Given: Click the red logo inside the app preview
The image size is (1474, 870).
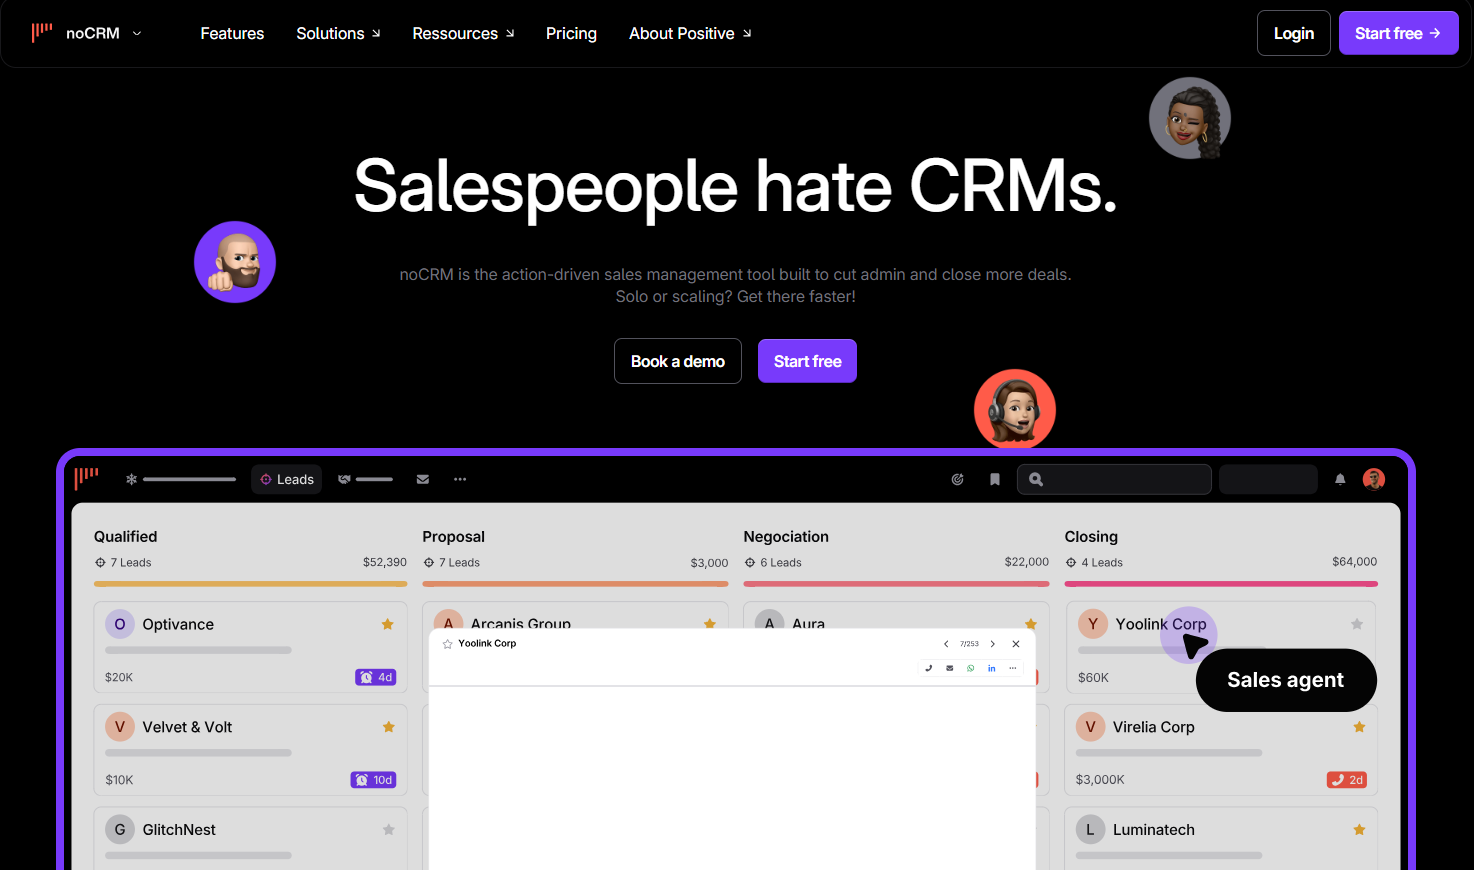Looking at the screenshot, I should pos(87,478).
